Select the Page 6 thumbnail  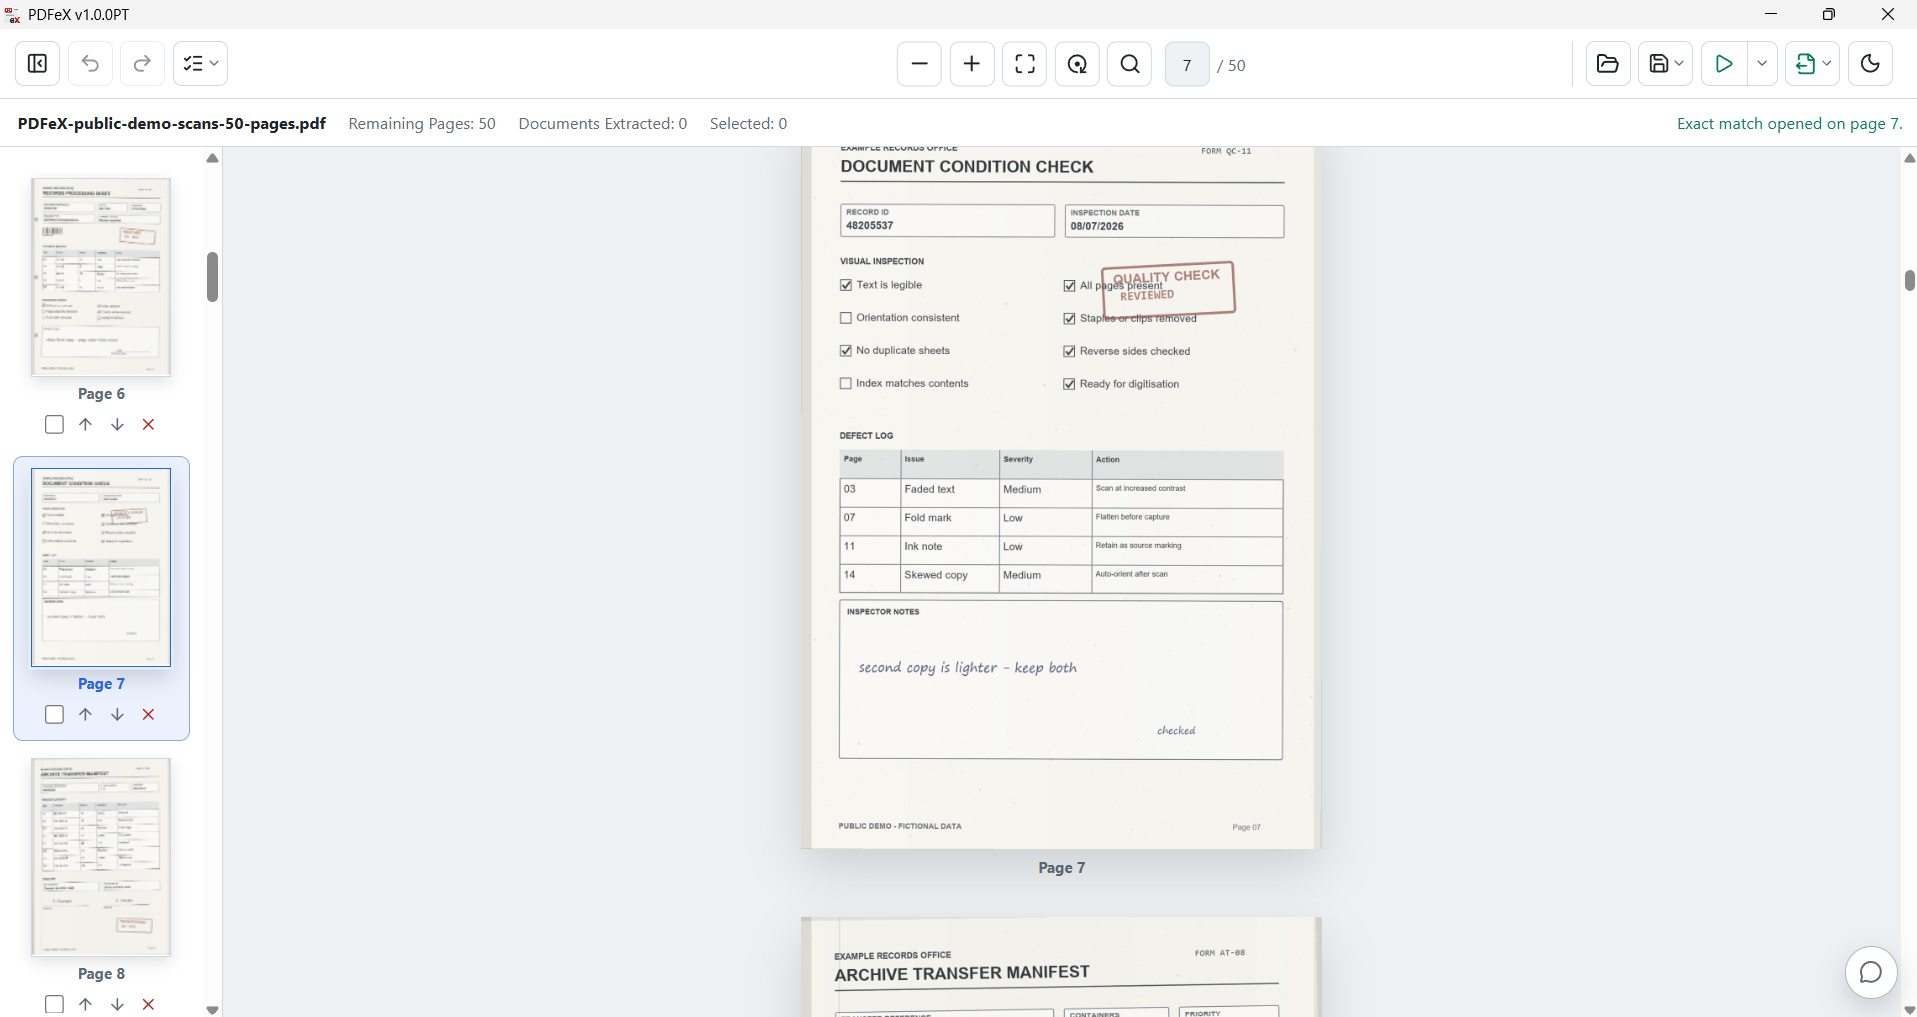[x=101, y=277]
